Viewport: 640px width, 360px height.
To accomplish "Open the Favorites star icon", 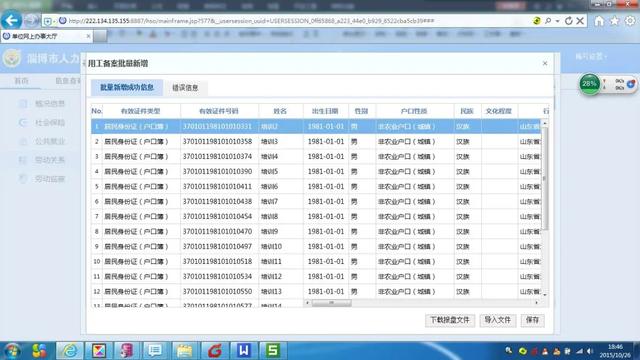I will (x=614, y=21).
